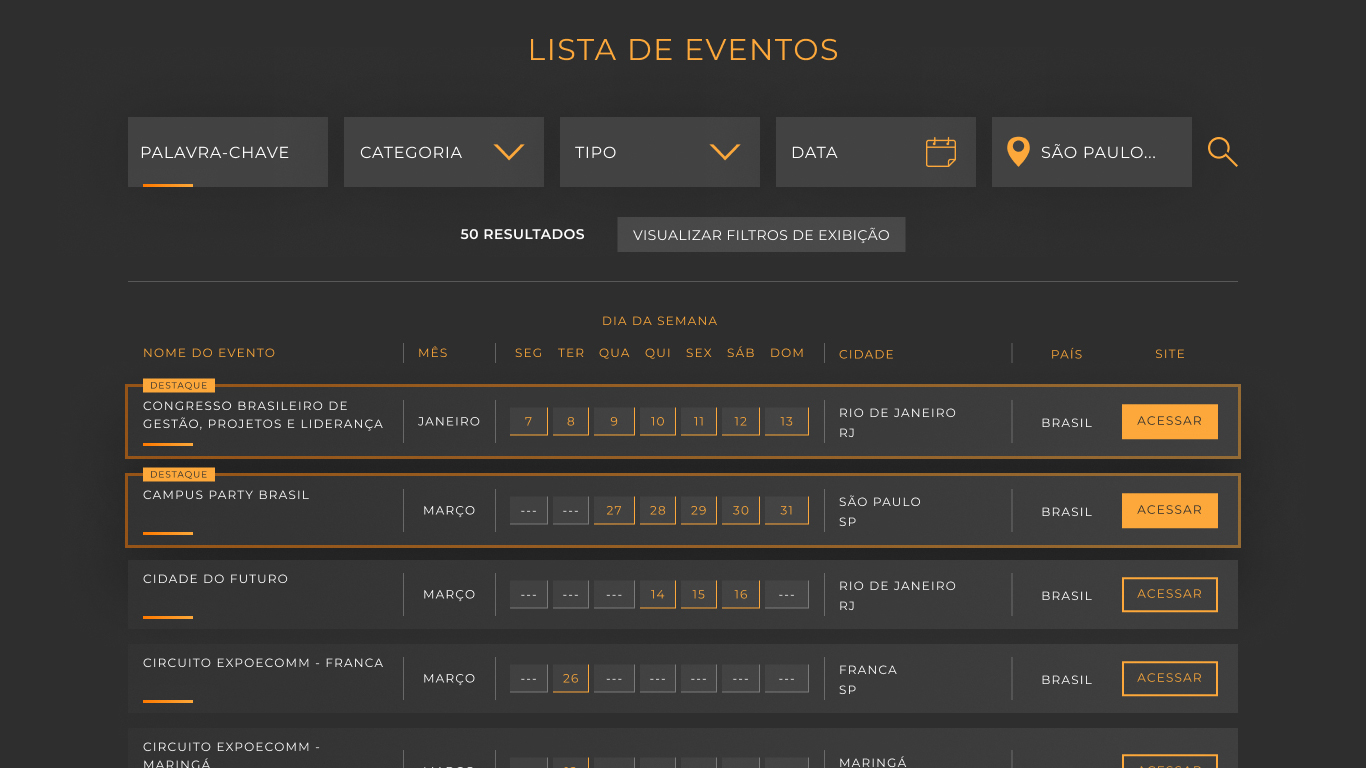Click the search magnifying glass icon
Image resolution: width=1366 pixels, height=768 pixels.
pyautogui.click(x=1222, y=152)
